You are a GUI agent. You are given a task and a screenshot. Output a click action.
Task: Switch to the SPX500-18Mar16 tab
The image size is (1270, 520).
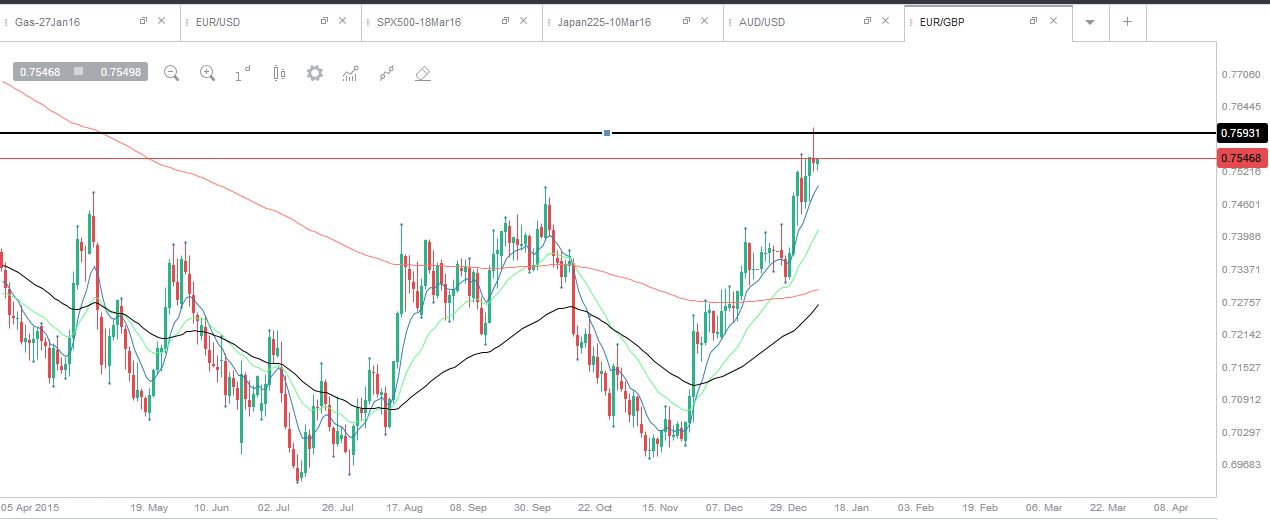(x=452, y=22)
